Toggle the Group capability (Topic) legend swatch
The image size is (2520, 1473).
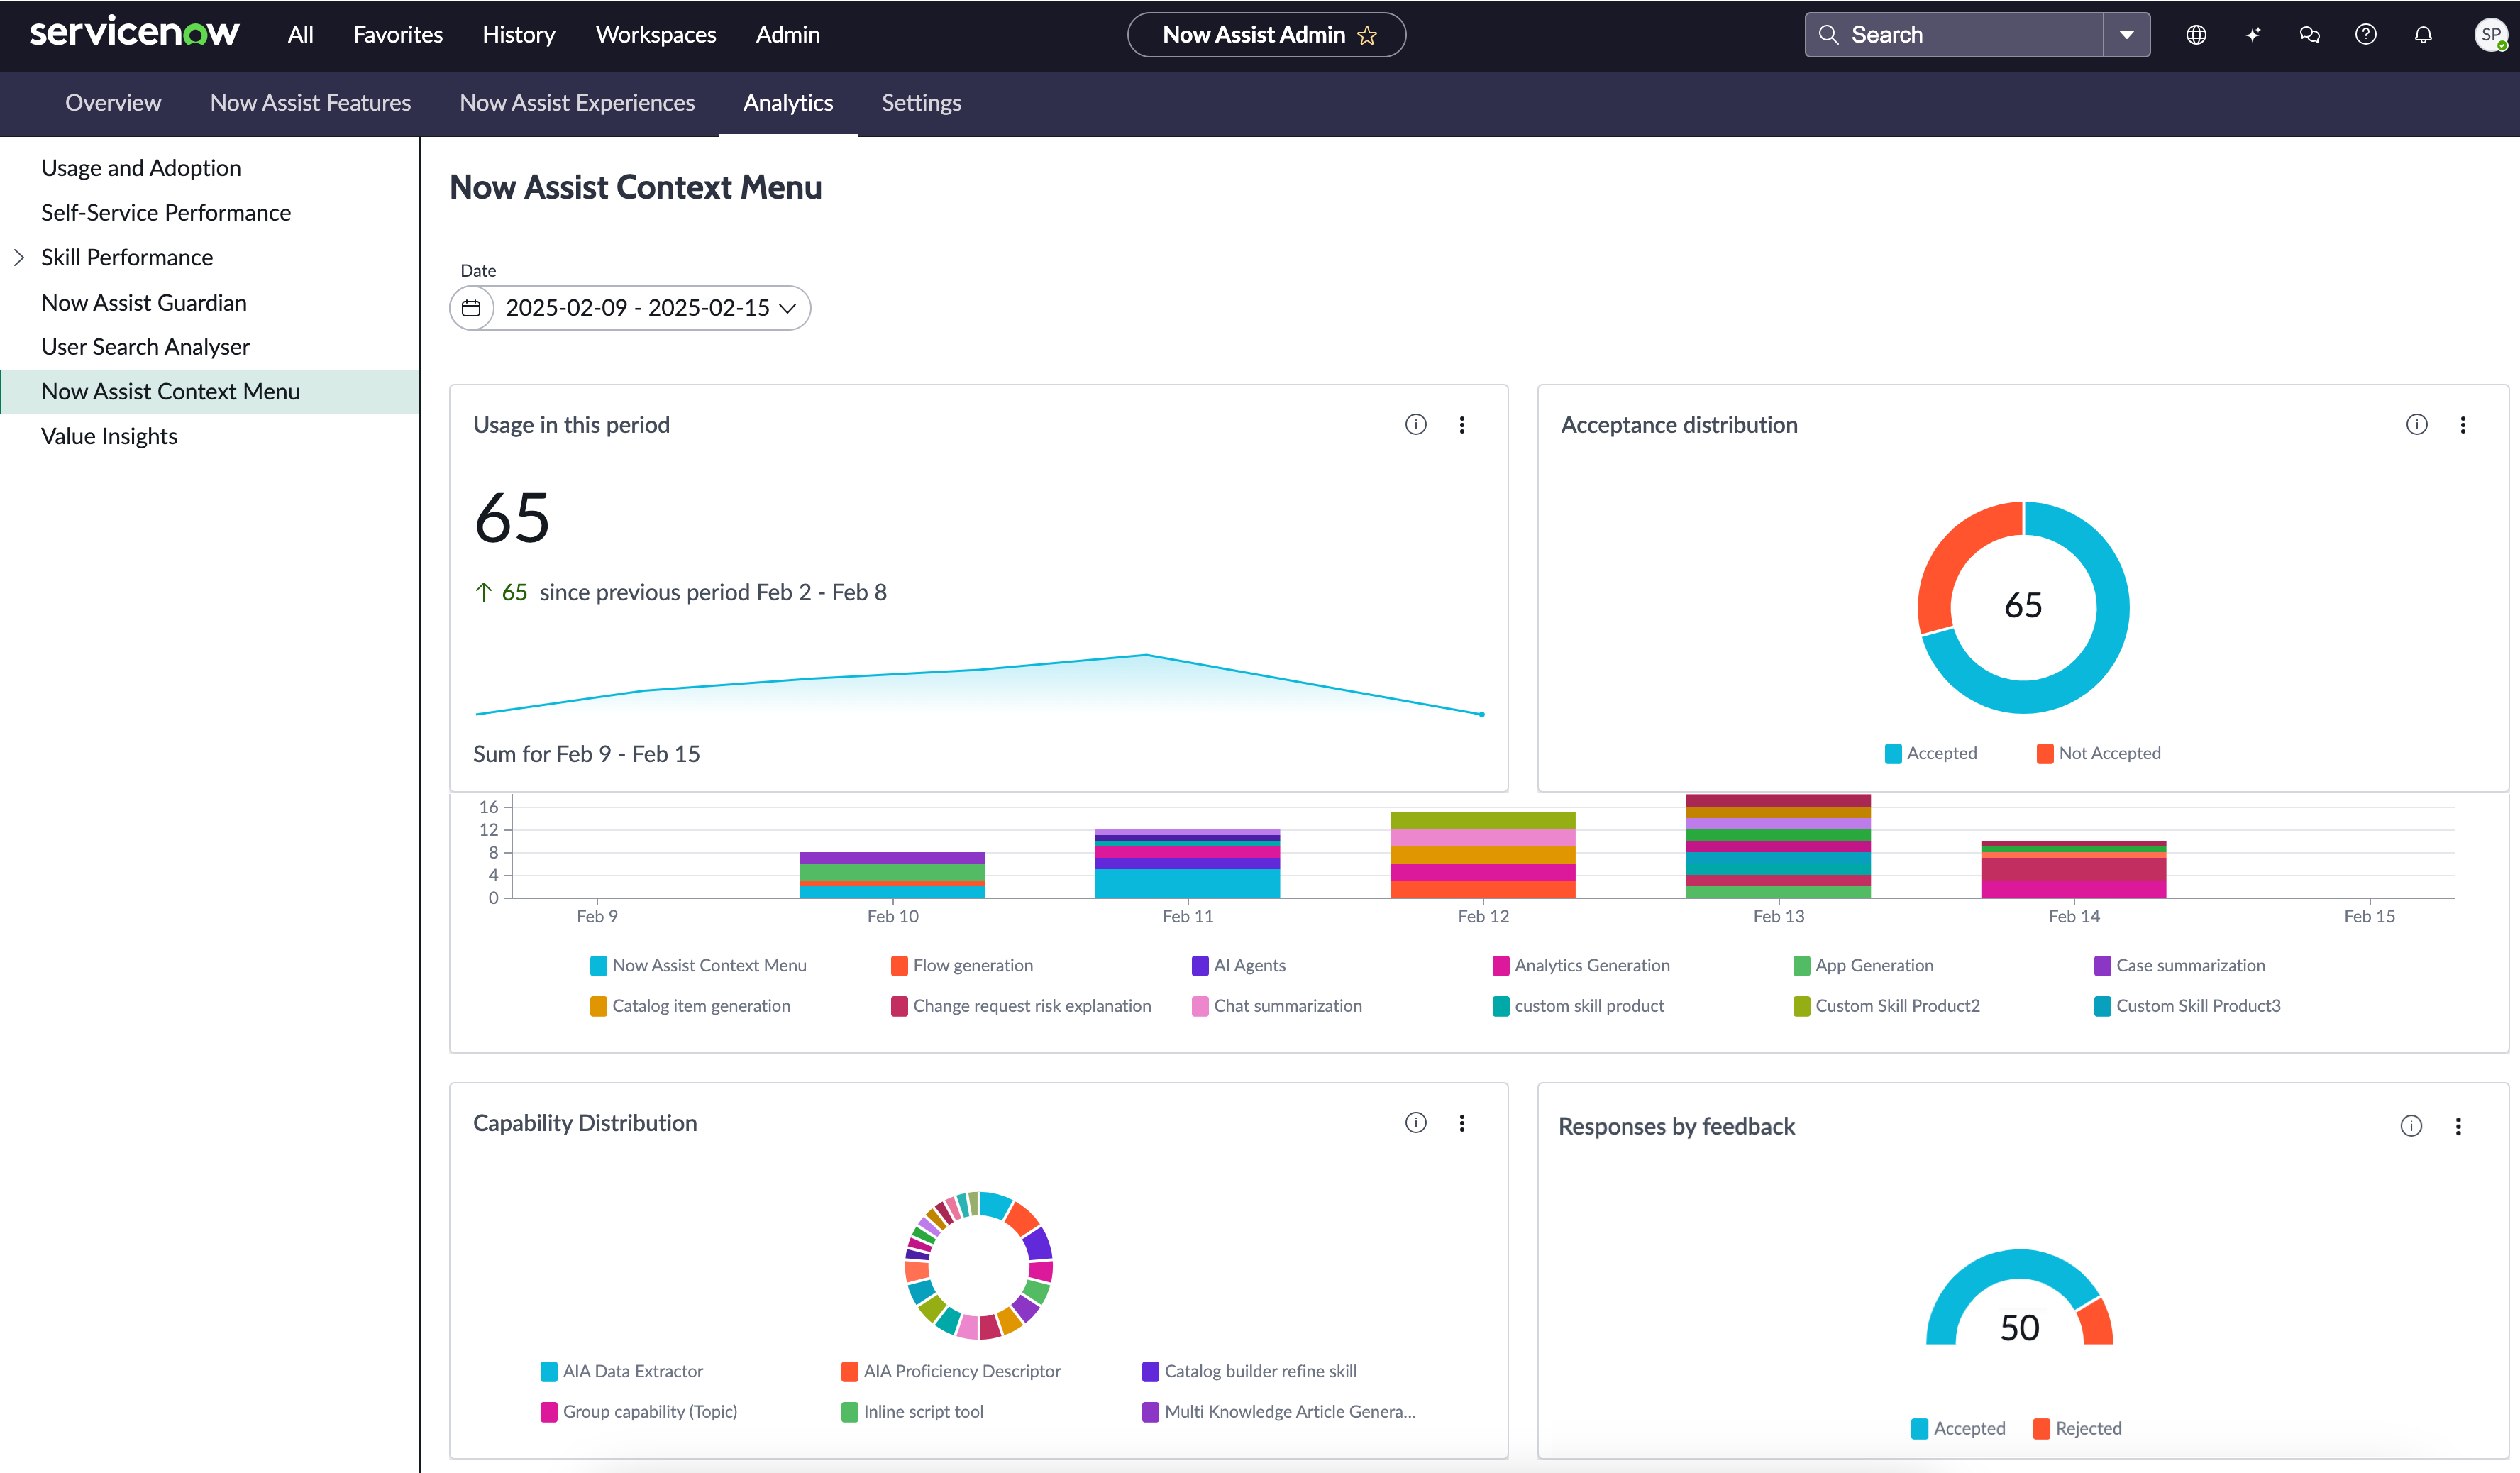tap(549, 1412)
